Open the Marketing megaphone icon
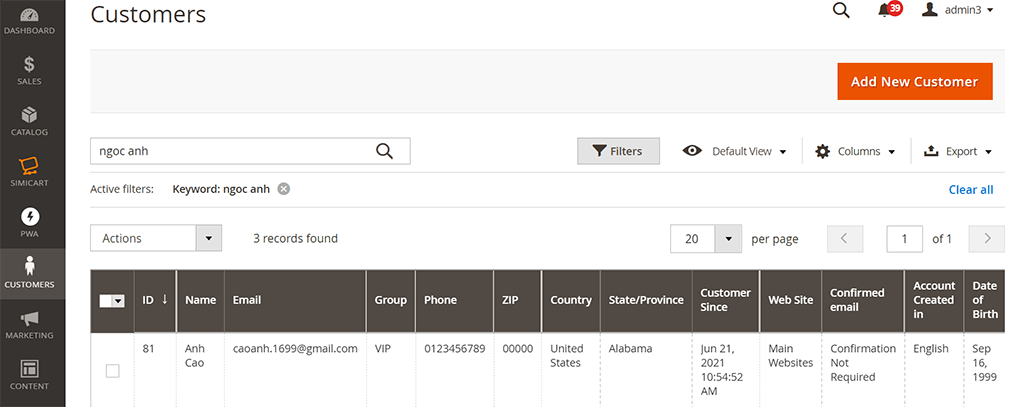Viewport: 1024px width, 407px height. tap(30, 324)
